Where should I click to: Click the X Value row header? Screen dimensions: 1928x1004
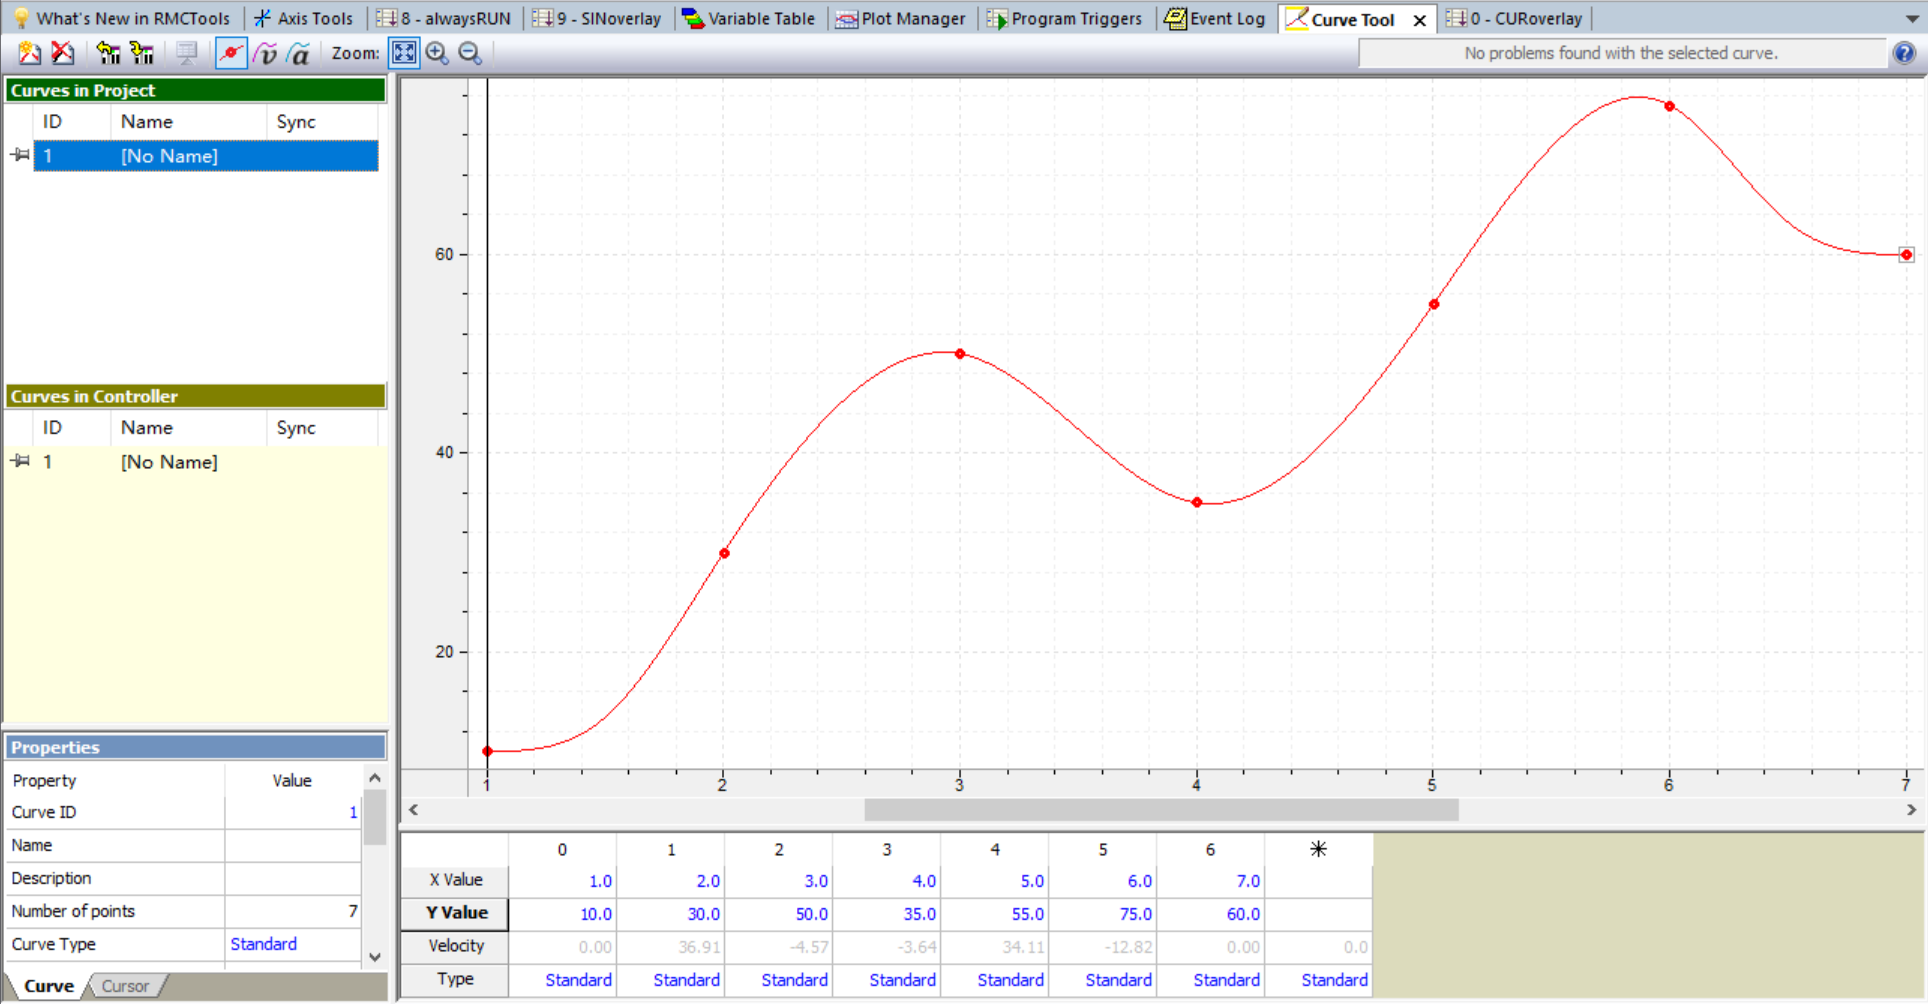pyautogui.click(x=456, y=880)
